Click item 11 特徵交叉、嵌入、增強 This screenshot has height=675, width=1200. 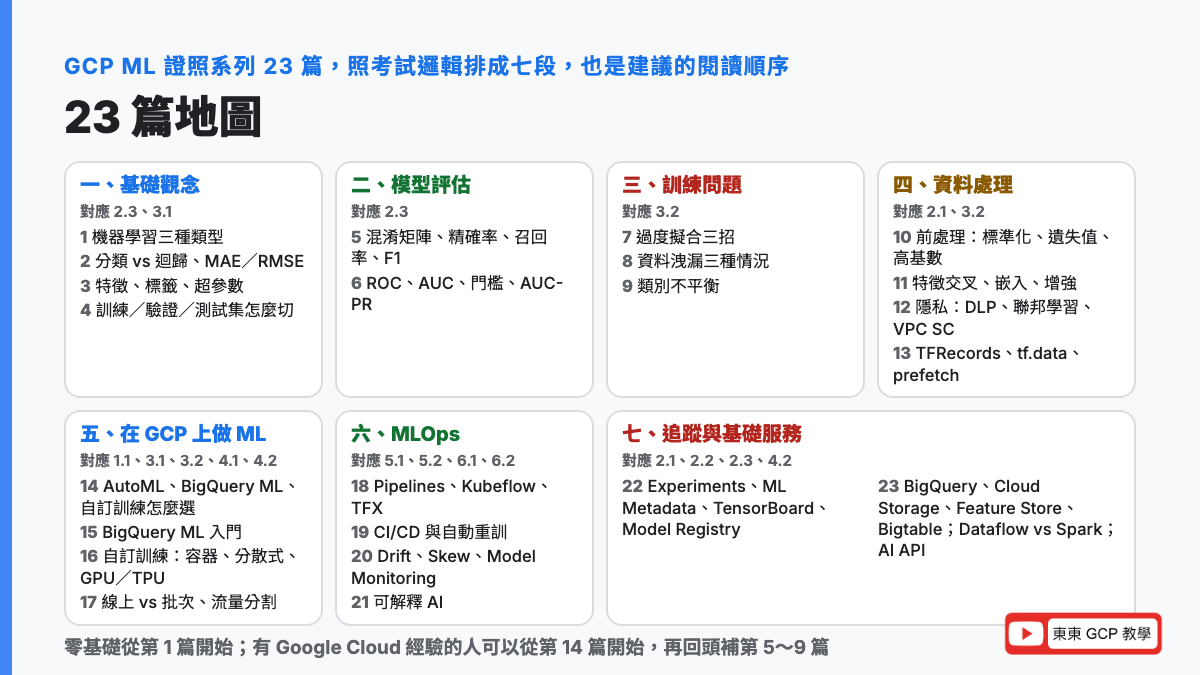(x=985, y=282)
